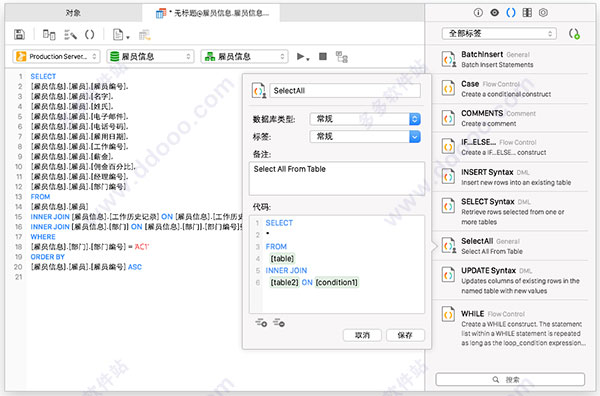Click the SelectAll snippet name field
The height and width of the screenshot is (396, 600).
click(345, 91)
